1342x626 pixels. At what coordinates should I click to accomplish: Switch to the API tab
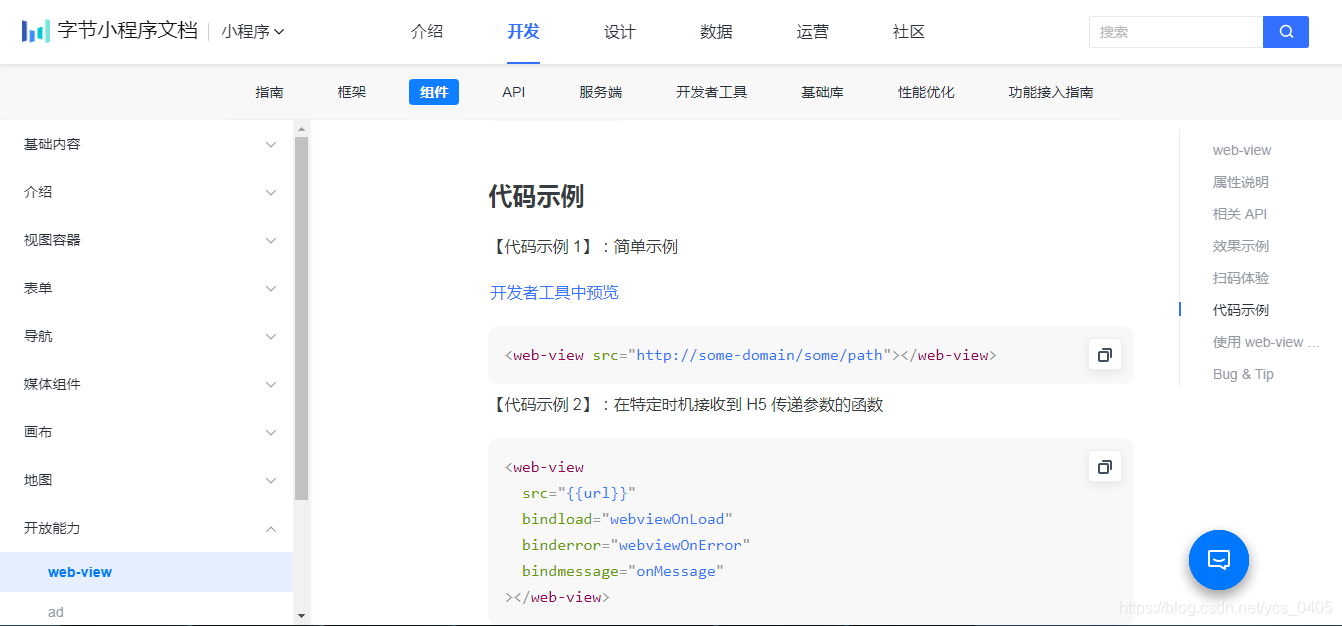pyautogui.click(x=513, y=91)
